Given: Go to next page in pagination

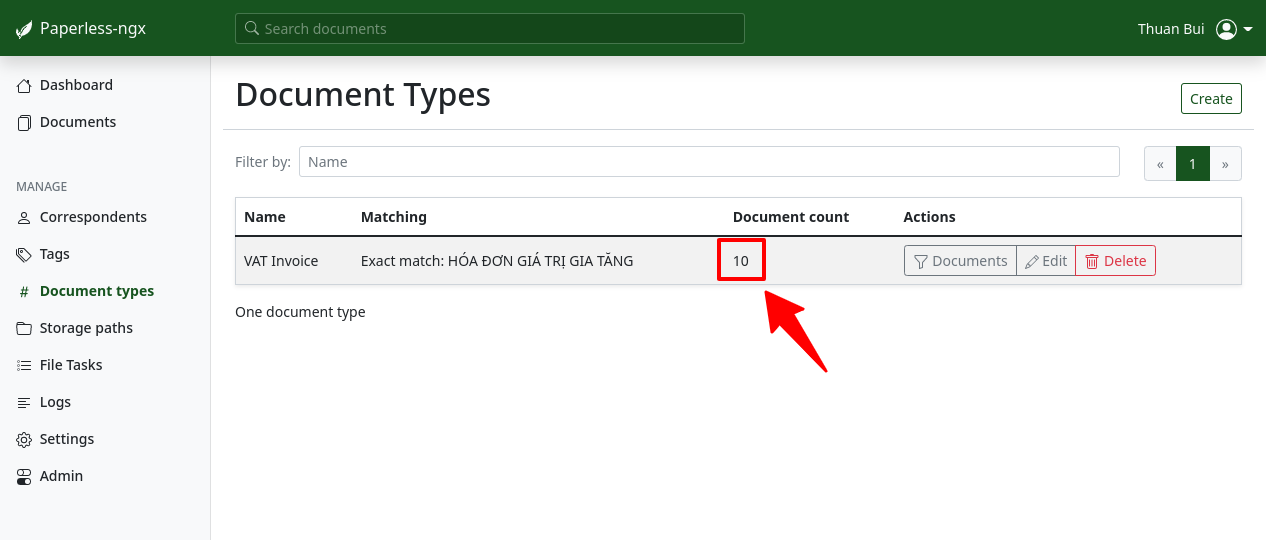Looking at the screenshot, I should click(1225, 164).
